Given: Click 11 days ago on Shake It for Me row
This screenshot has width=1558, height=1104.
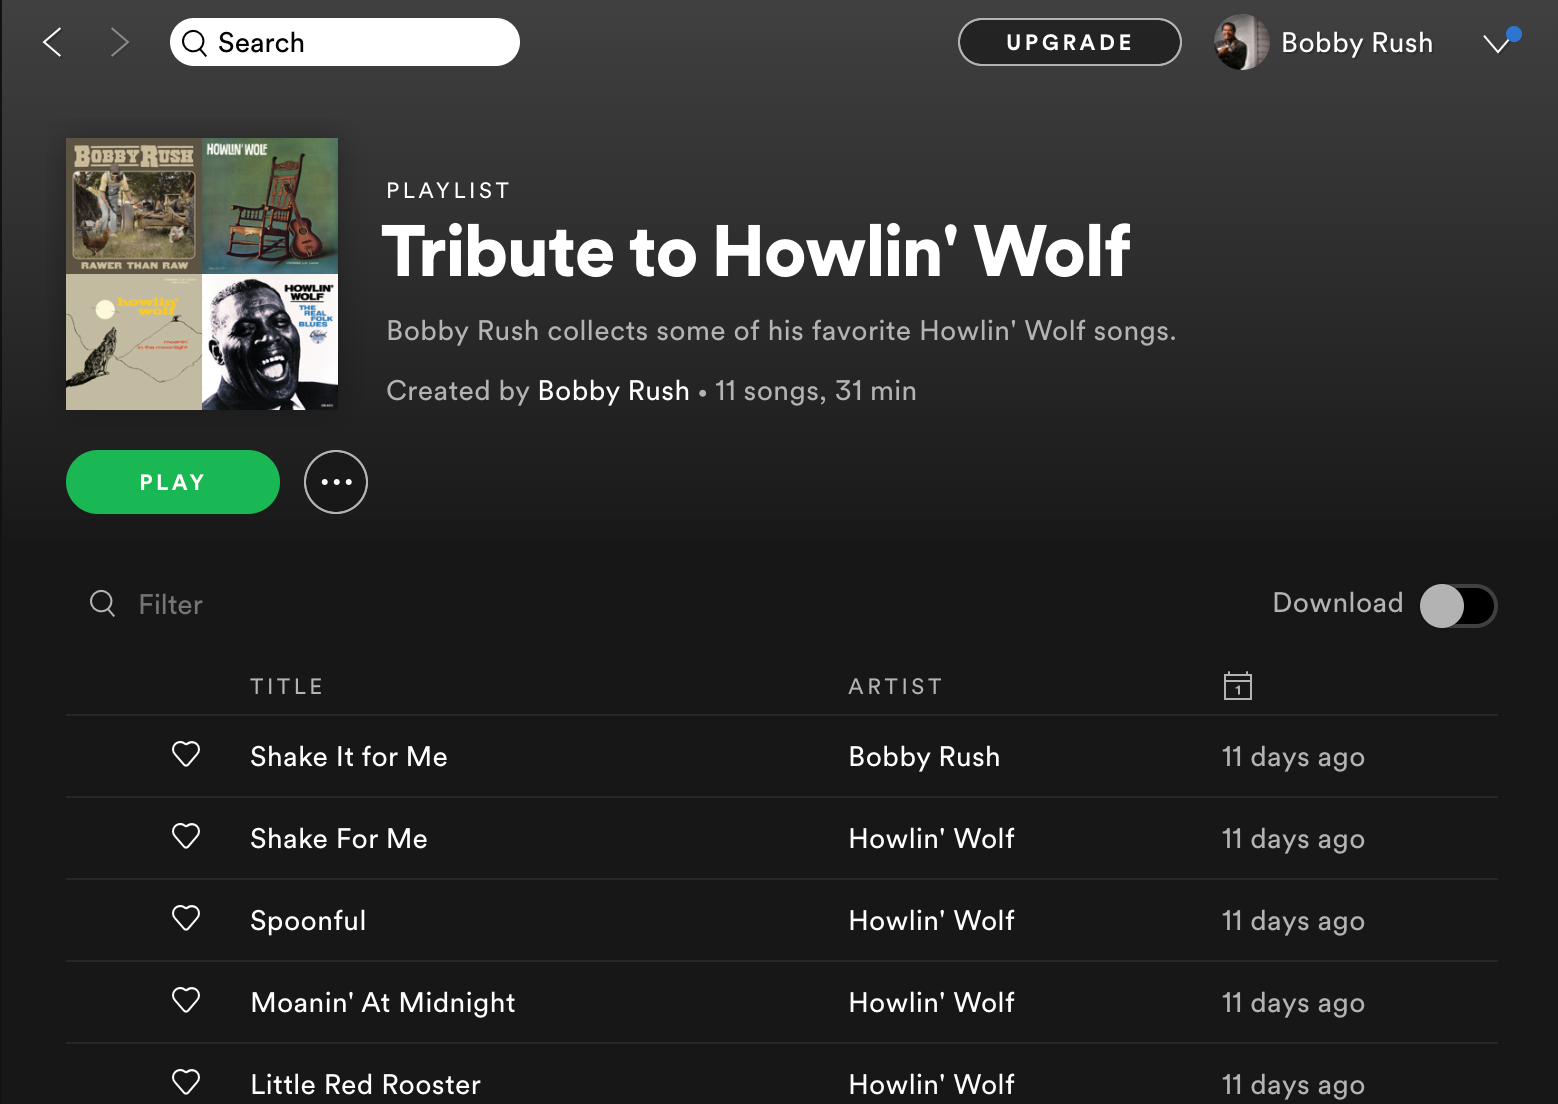Looking at the screenshot, I should tap(1293, 757).
